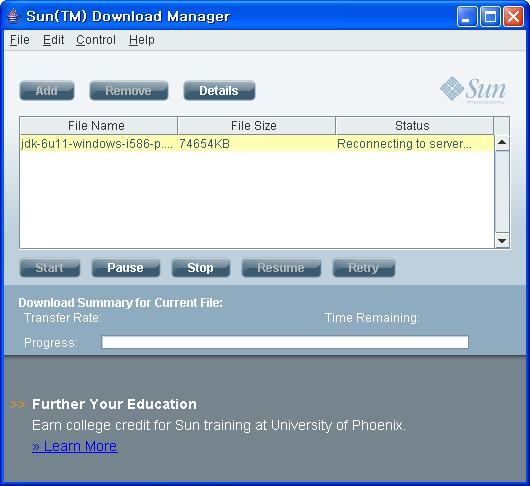Click the Transfer Rate label
This screenshot has width=530, height=486.
[63, 318]
